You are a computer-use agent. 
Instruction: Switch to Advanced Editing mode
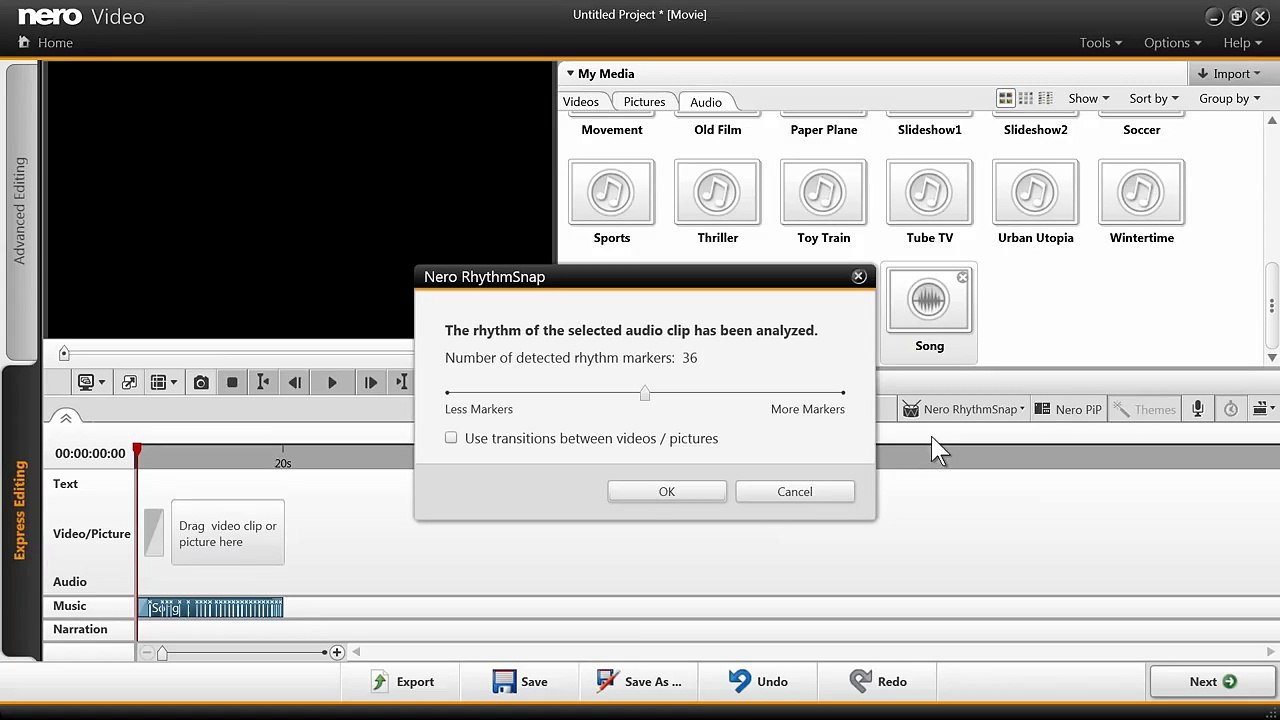20,210
